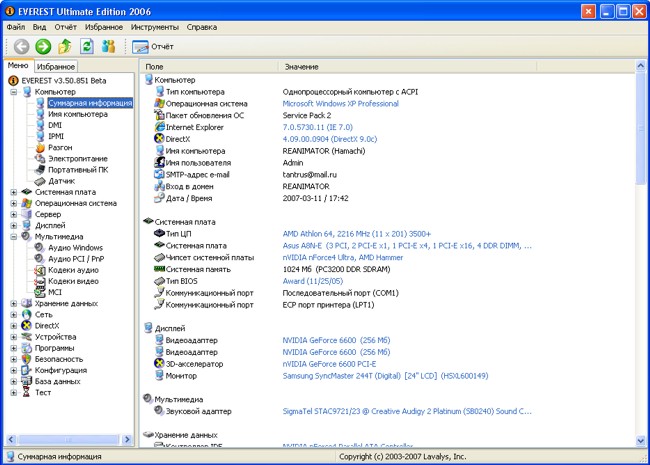Select Суммарная информация in the tree
Viewport: 650px width, 465px height.
point(90,103)
